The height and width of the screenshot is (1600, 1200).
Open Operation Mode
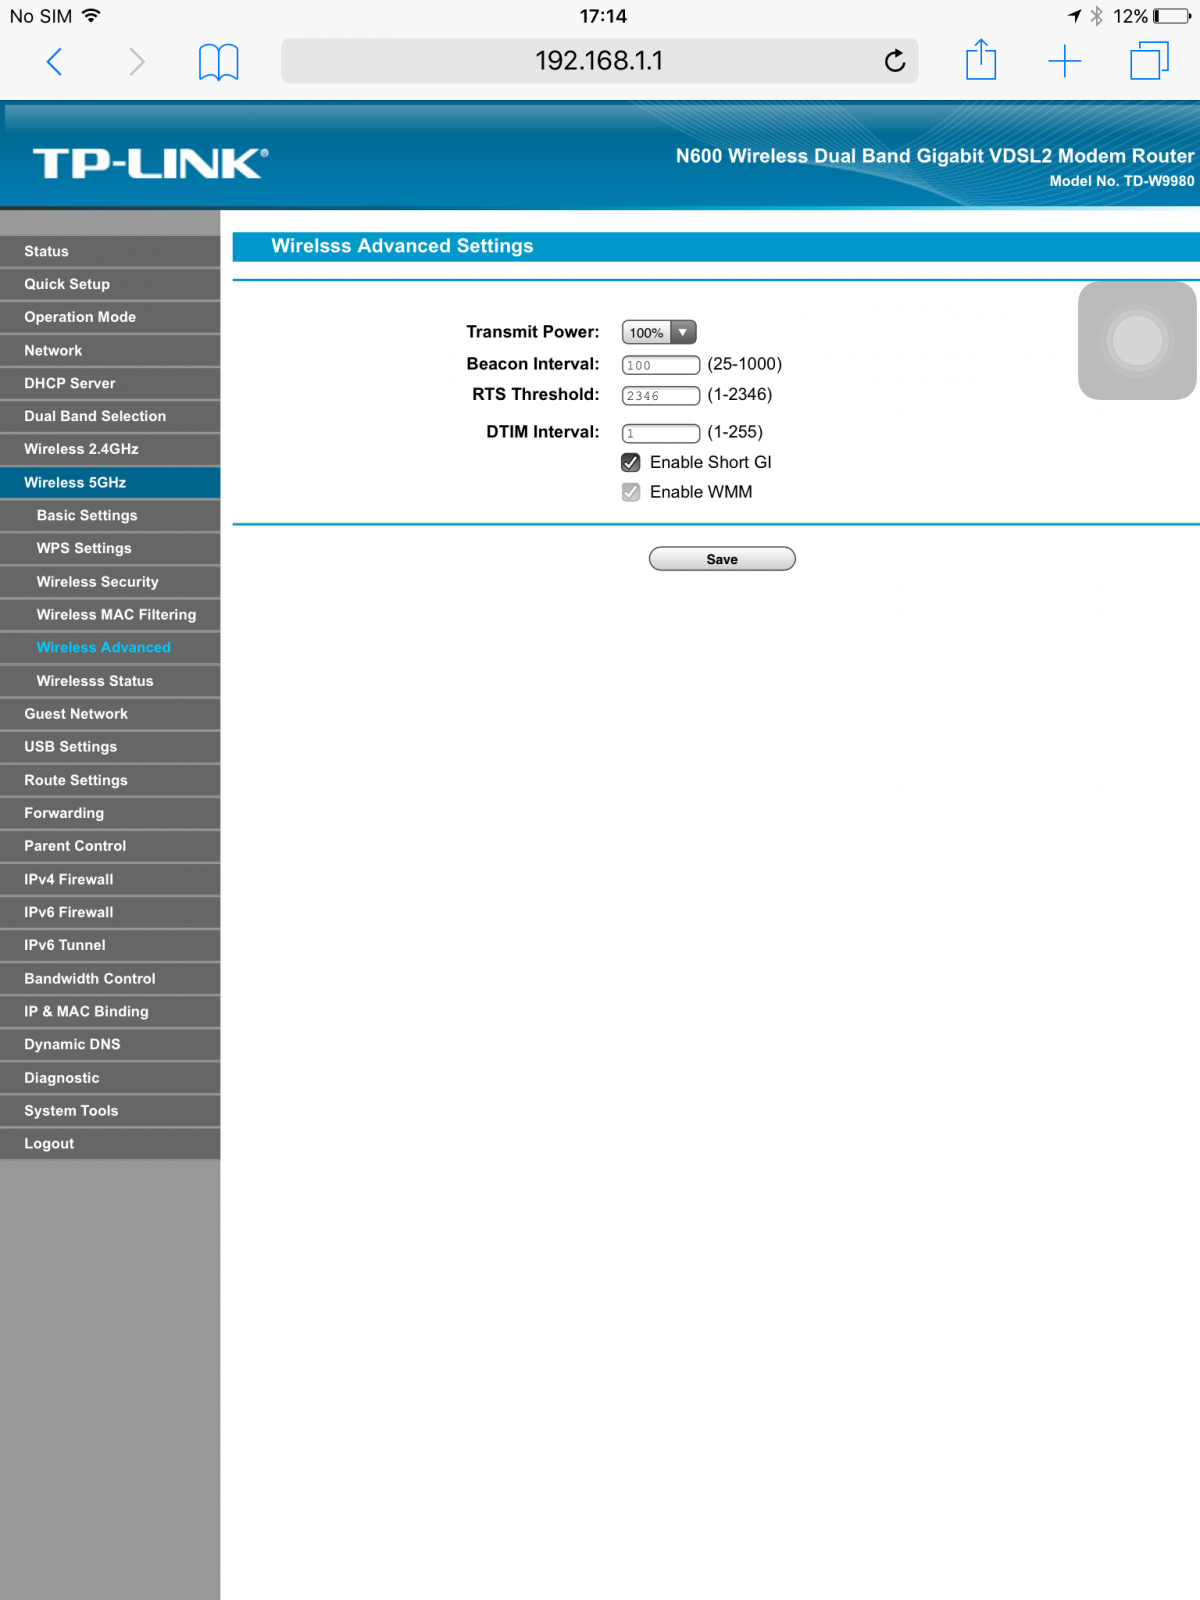(110, 317)
